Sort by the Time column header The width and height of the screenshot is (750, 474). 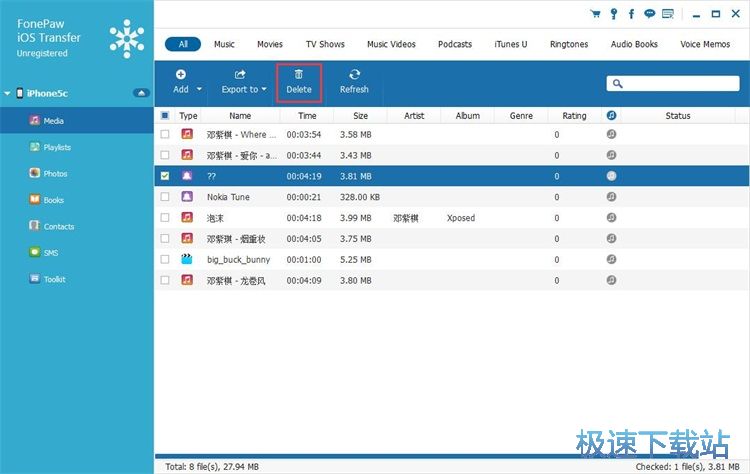point(307,115)
